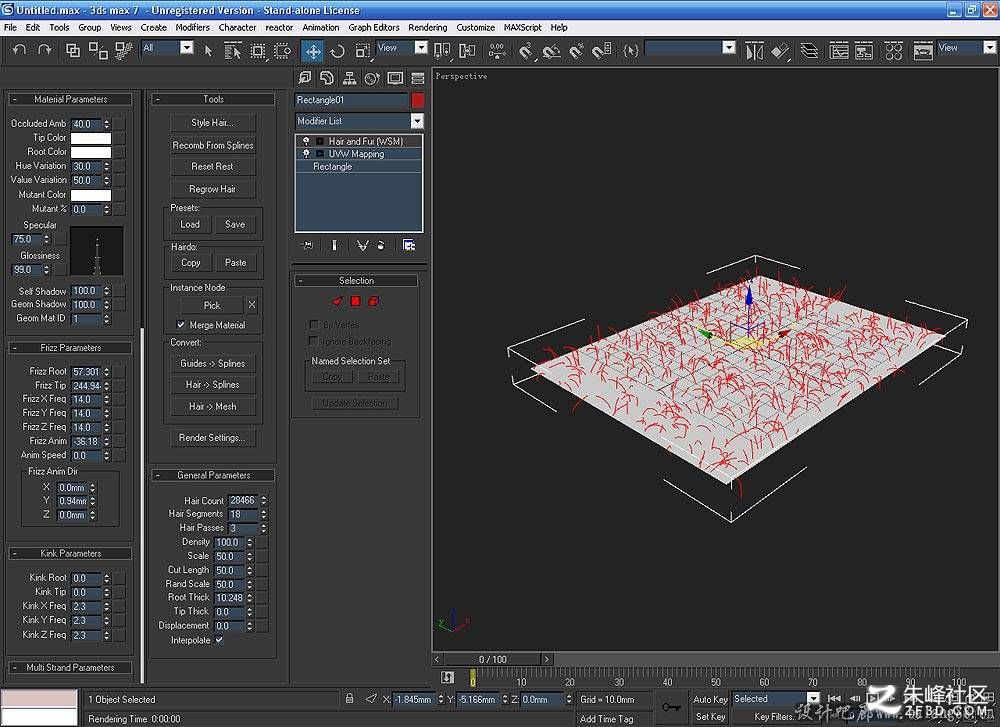
Task: Collapse the Material Parameters rollout
Action: click(70, 99)
